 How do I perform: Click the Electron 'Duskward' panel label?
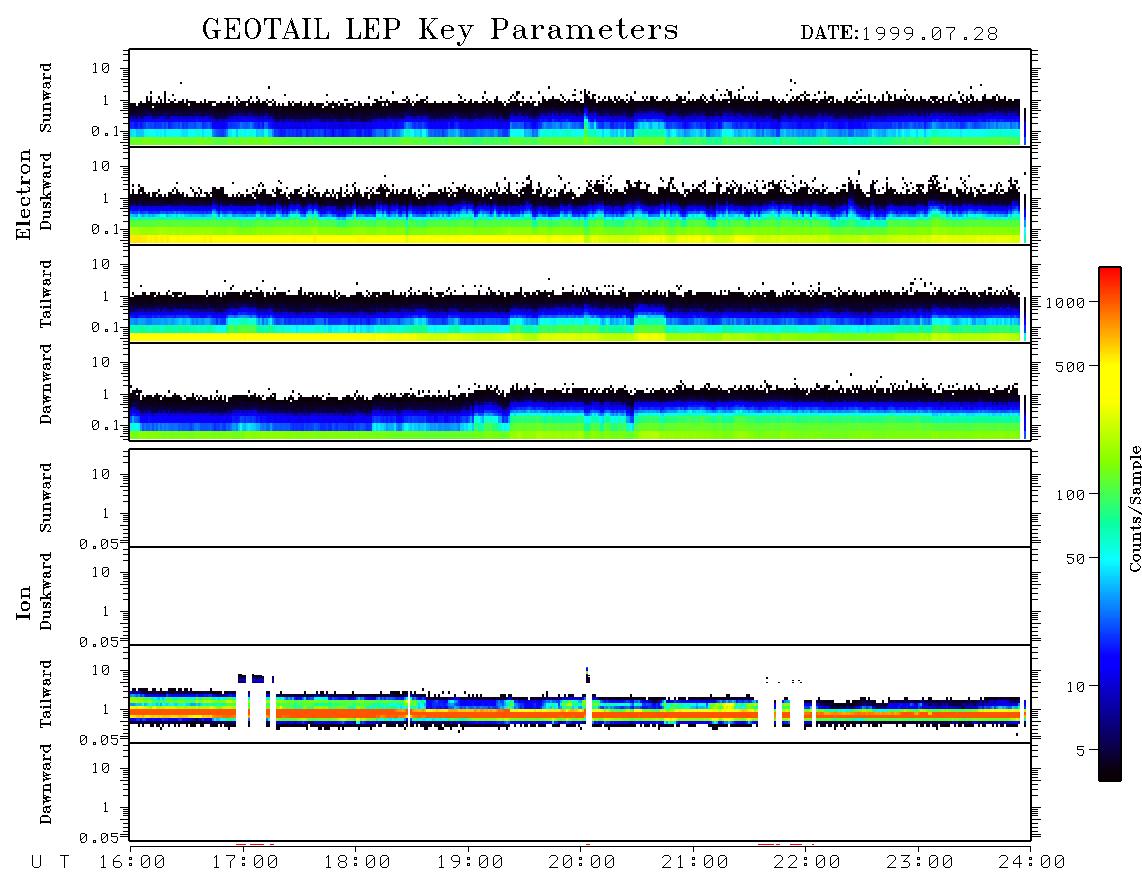point(46,191)
